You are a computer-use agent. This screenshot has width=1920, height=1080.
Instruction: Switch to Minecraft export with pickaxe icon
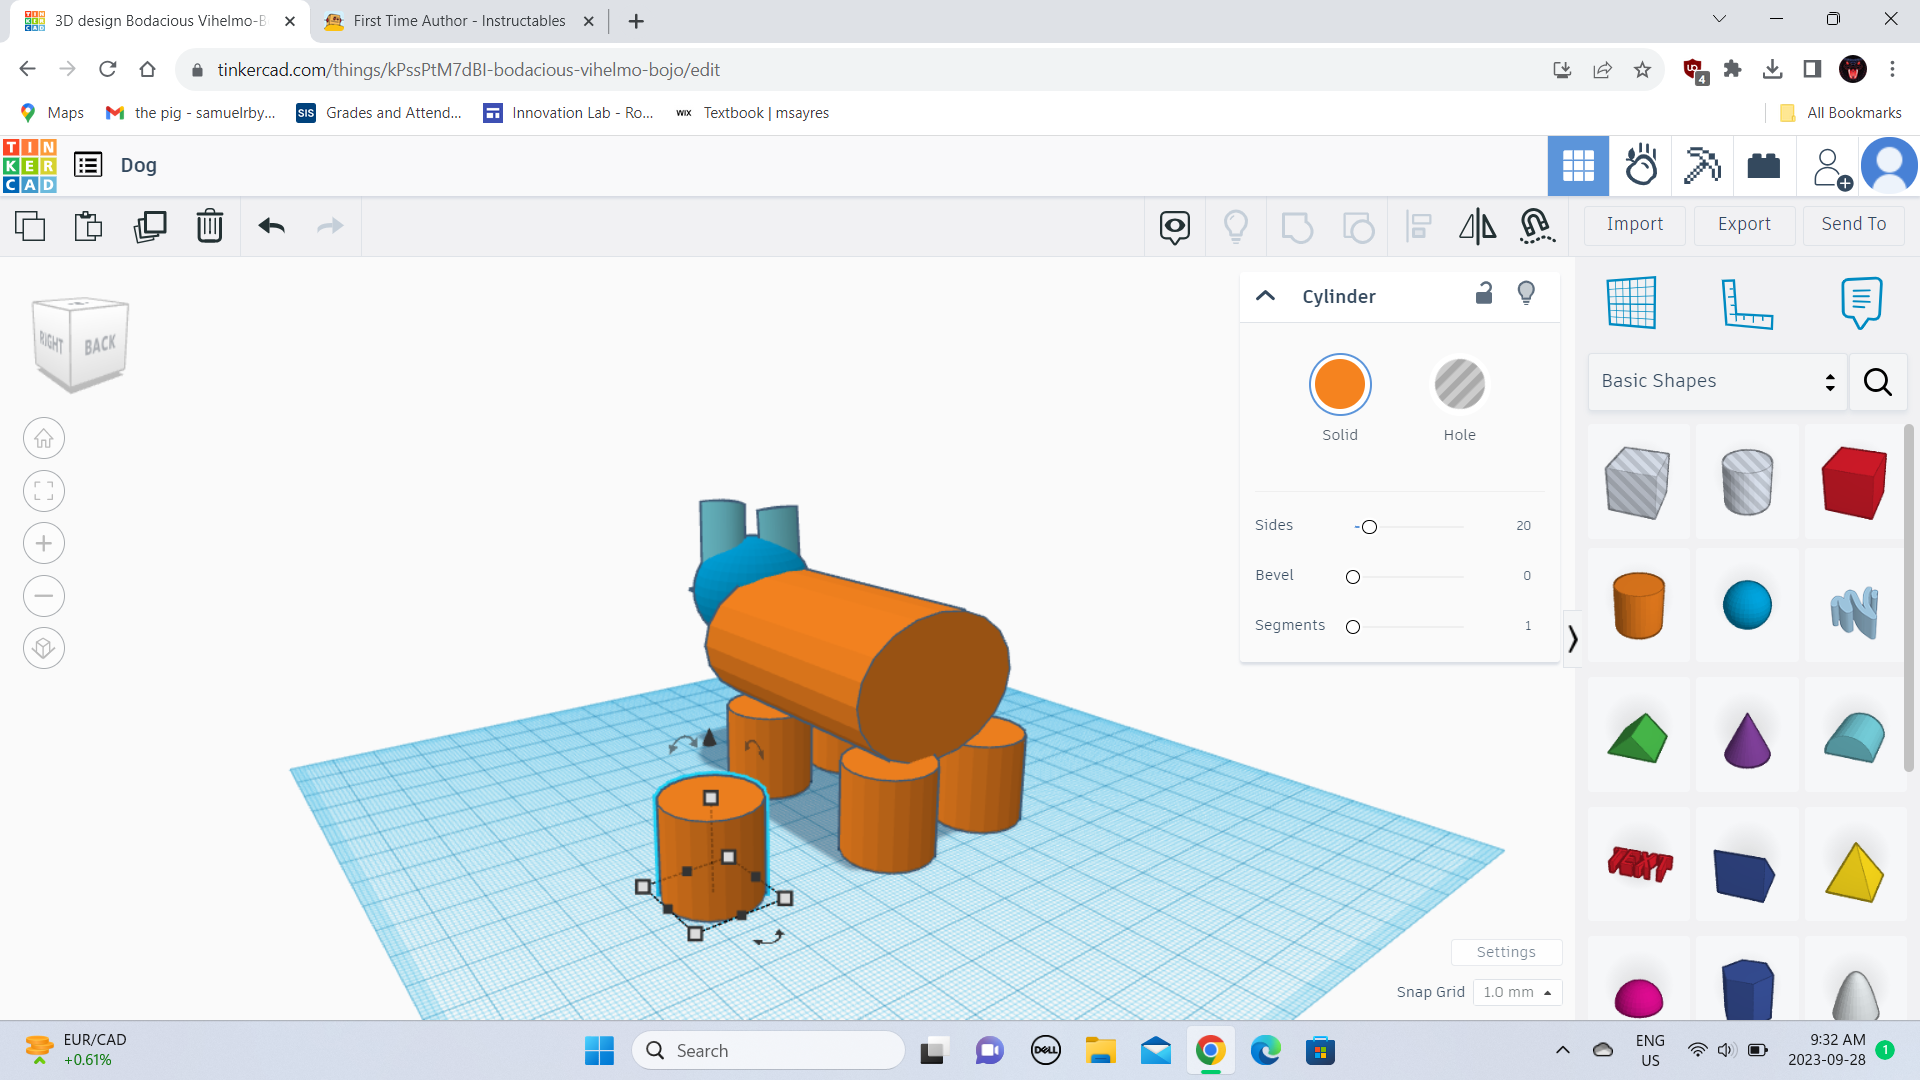(x=1702, y=165)
